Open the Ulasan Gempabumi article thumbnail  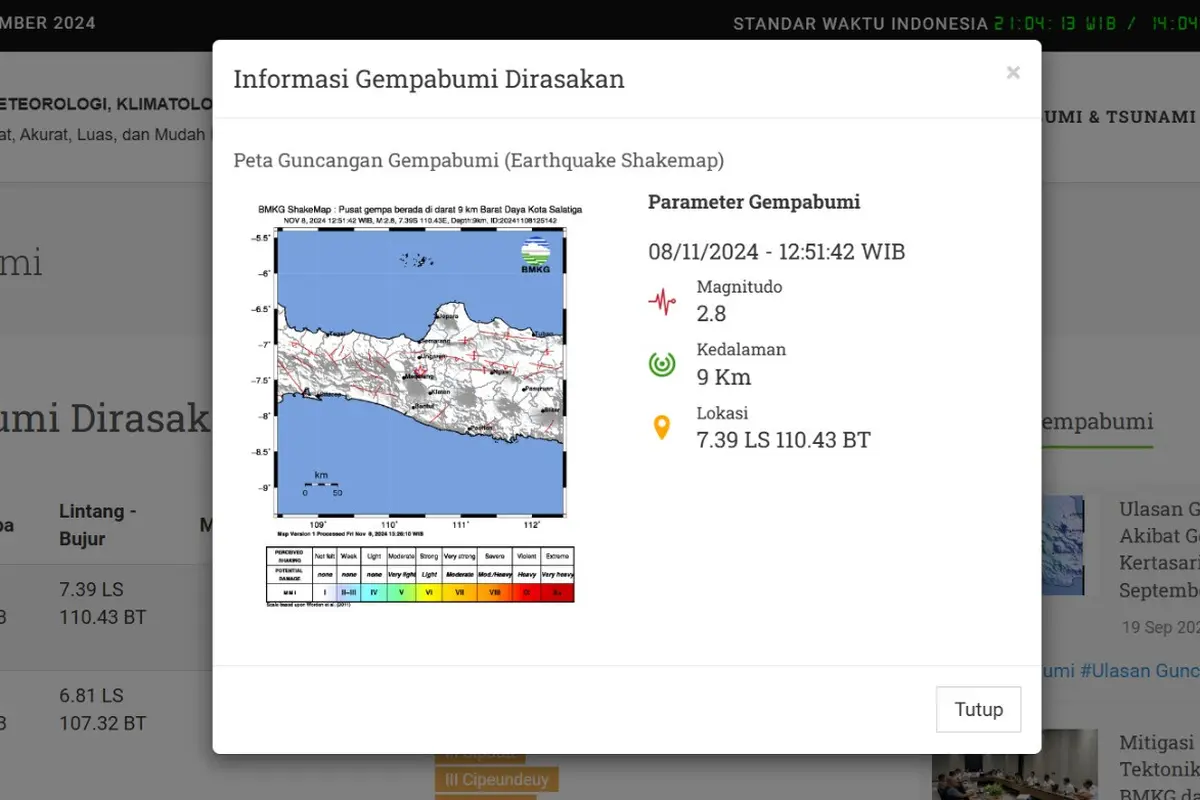pyautogui.click(x=1063, y=546)
